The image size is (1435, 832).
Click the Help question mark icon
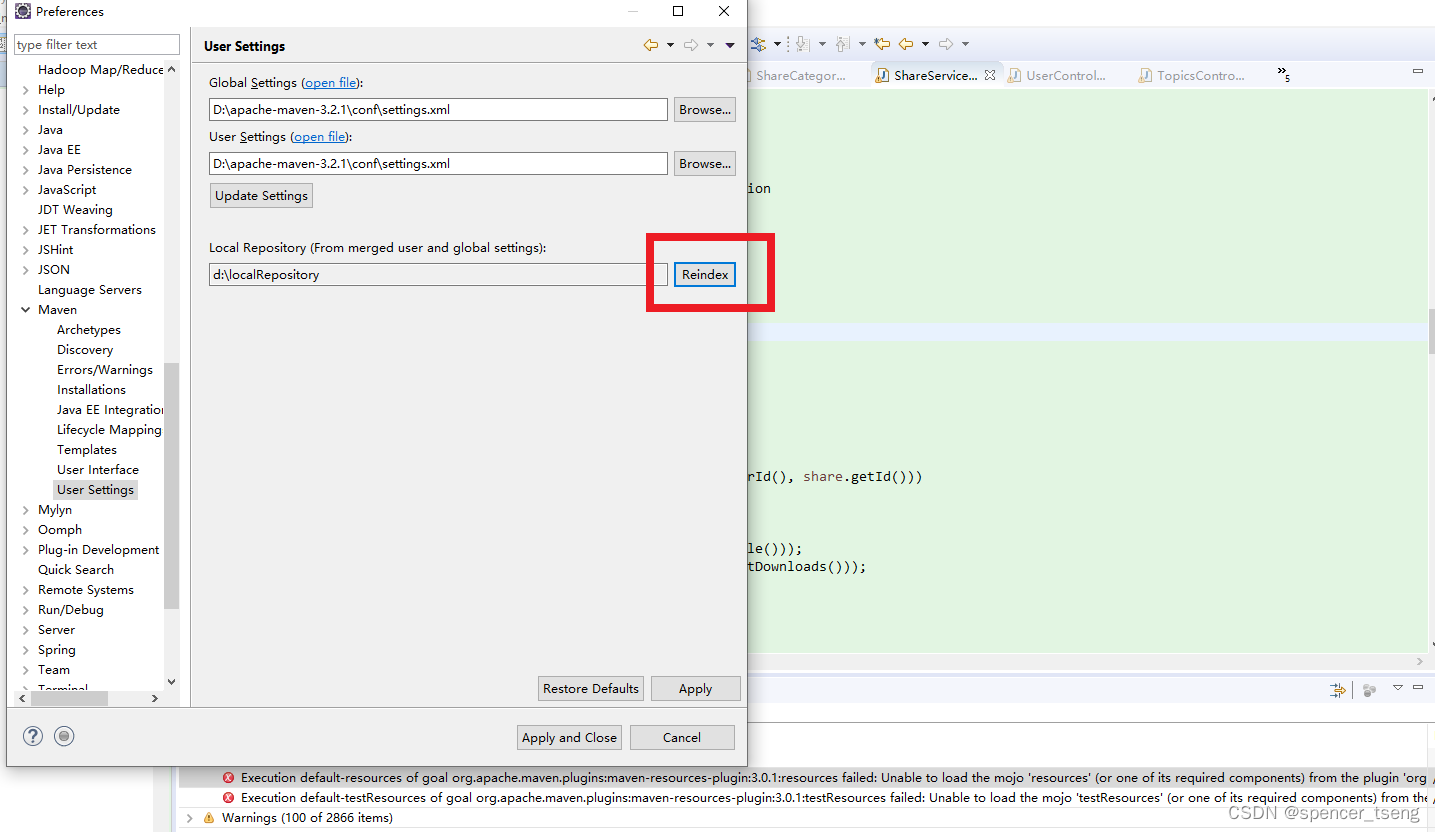point(33,736)
